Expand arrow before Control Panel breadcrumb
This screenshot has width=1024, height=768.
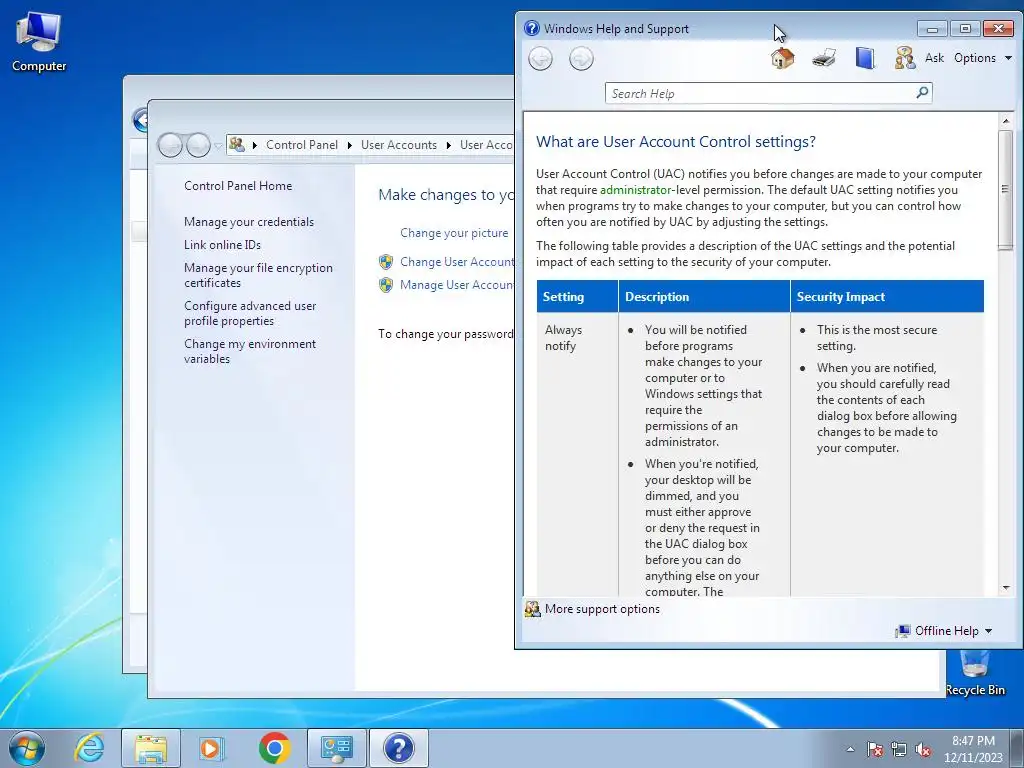click(x=255, y=145)
